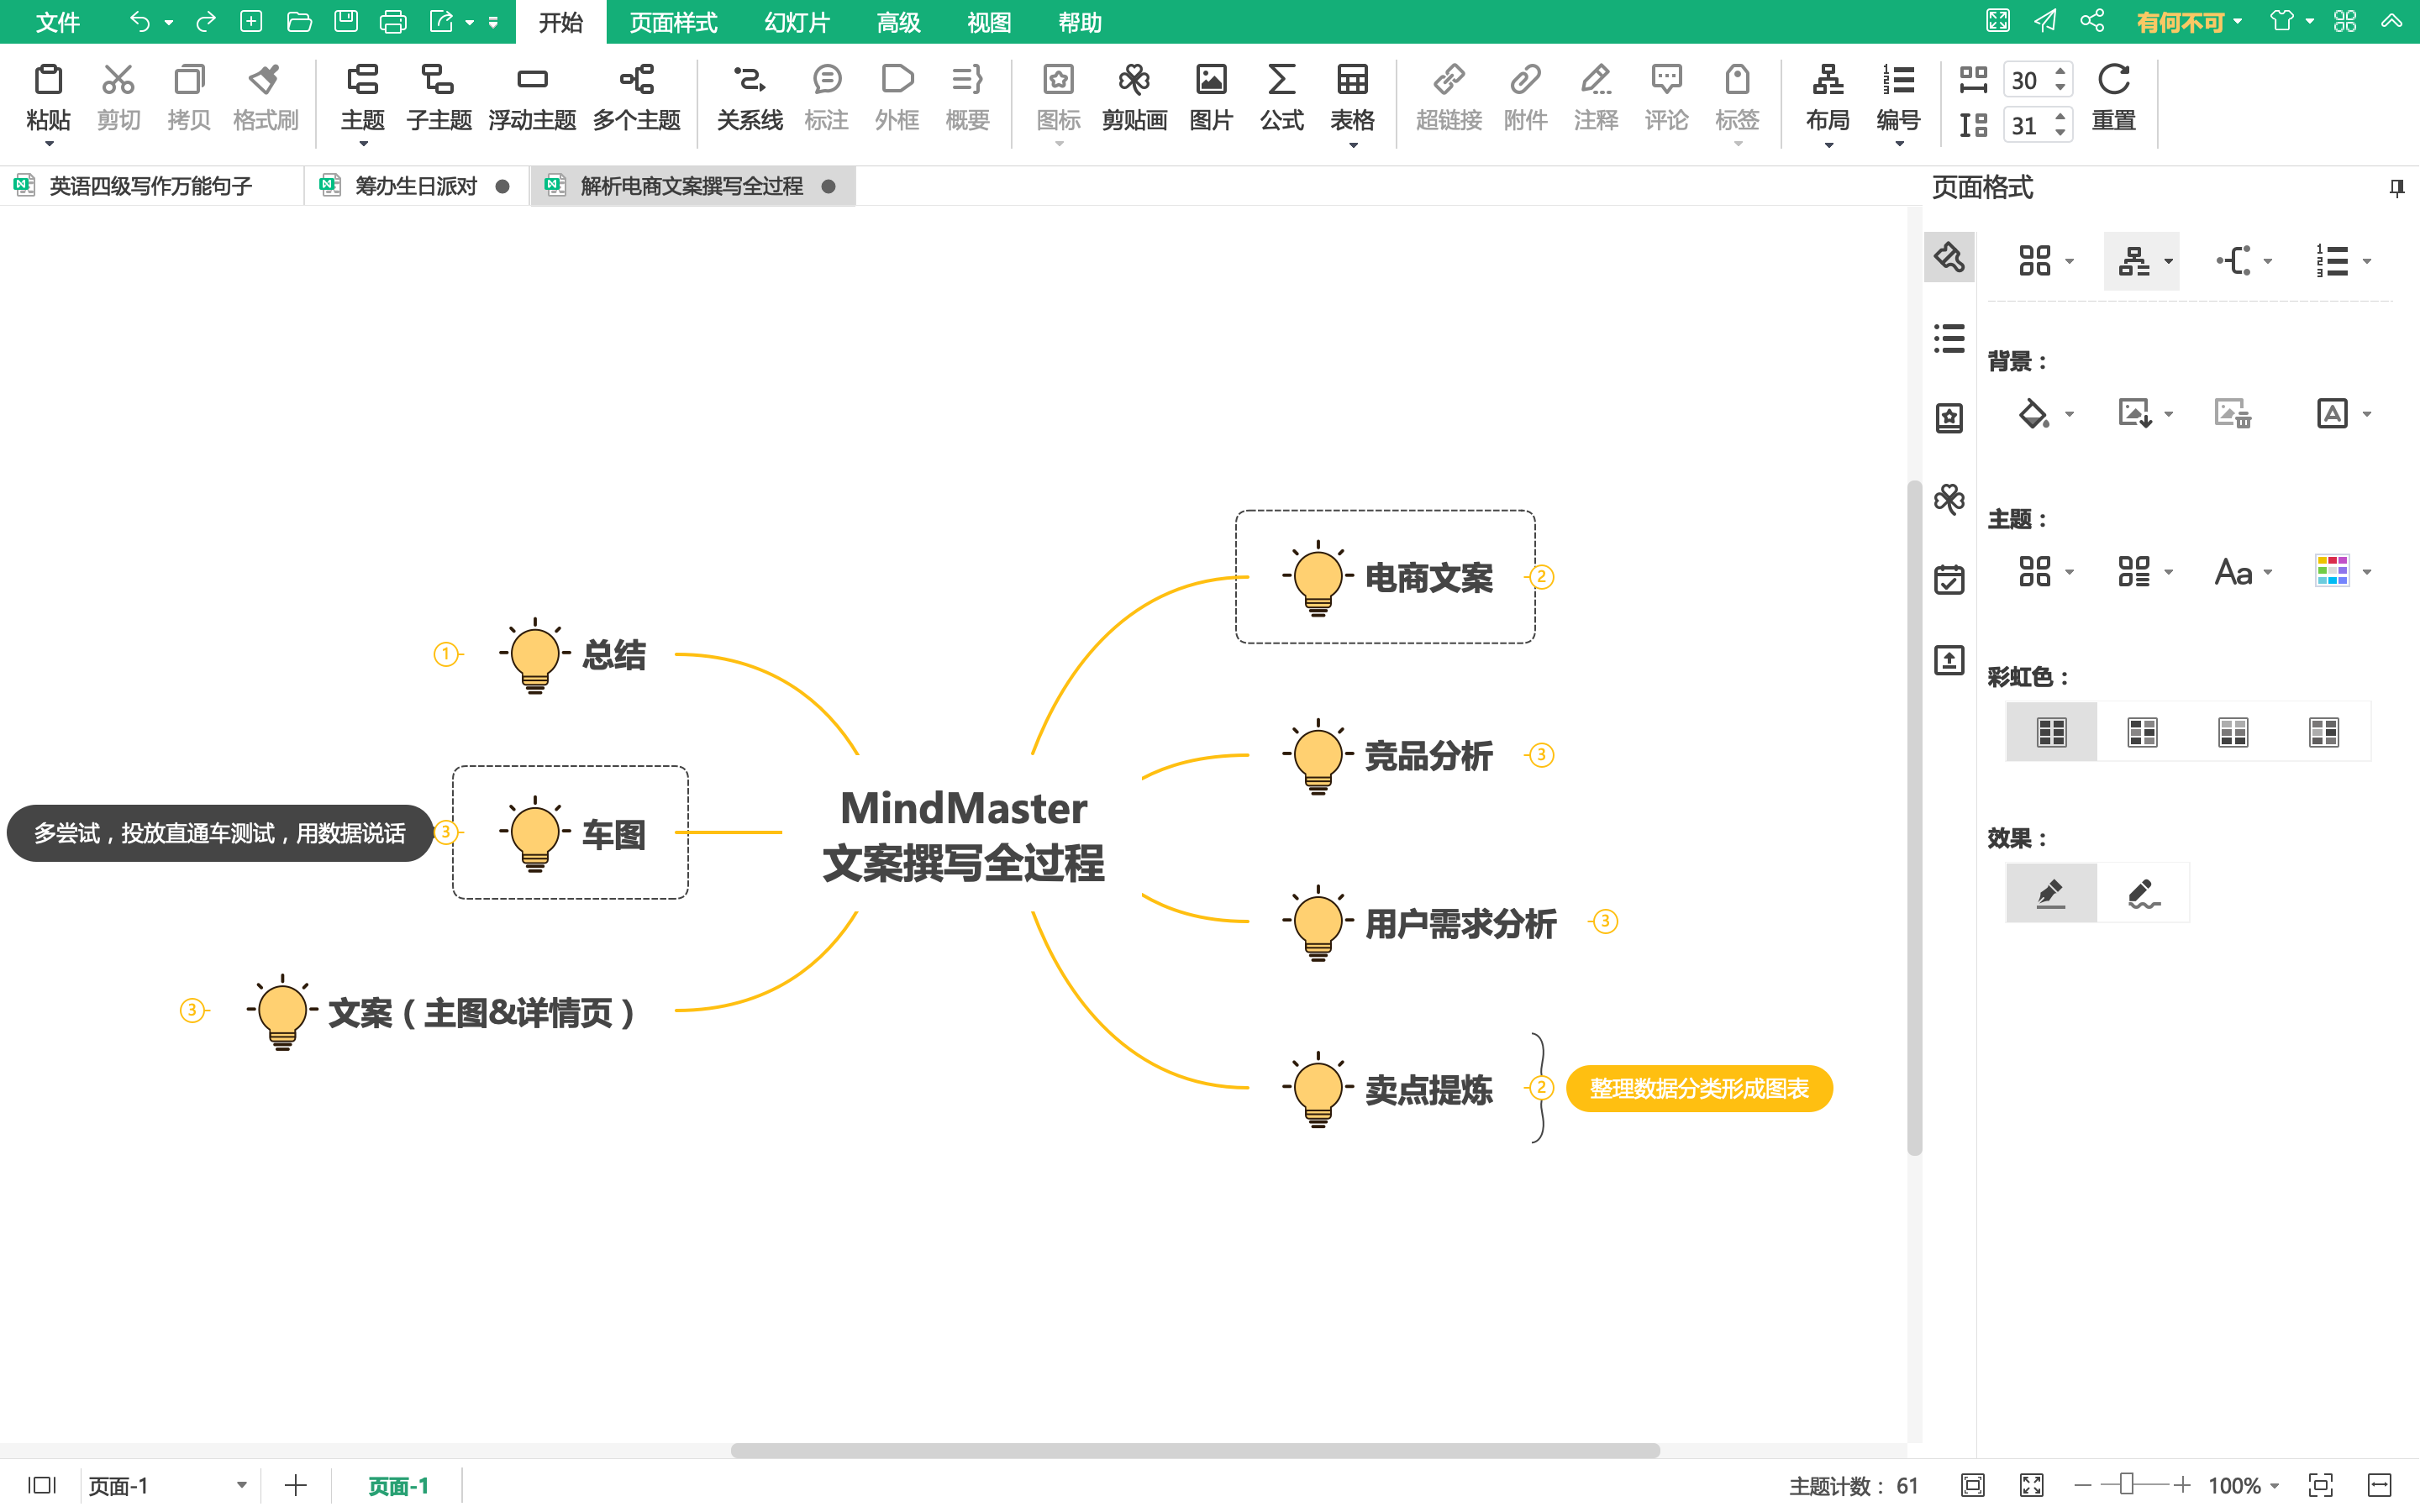Click the Share icon at top right
The image size is (2420, 1512).
[x=2092, y=21]
